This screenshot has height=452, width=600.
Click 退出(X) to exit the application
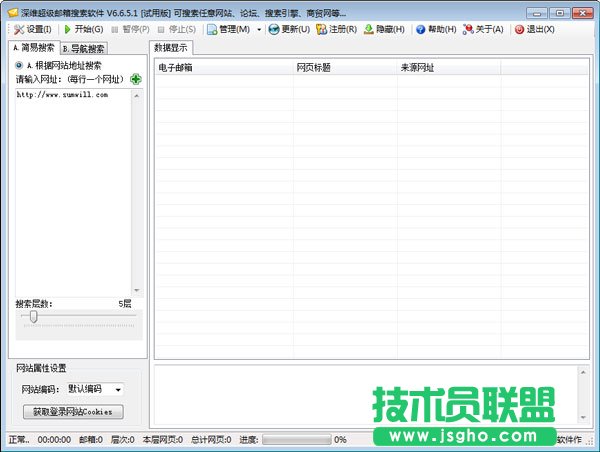click(x=535, y=29)
